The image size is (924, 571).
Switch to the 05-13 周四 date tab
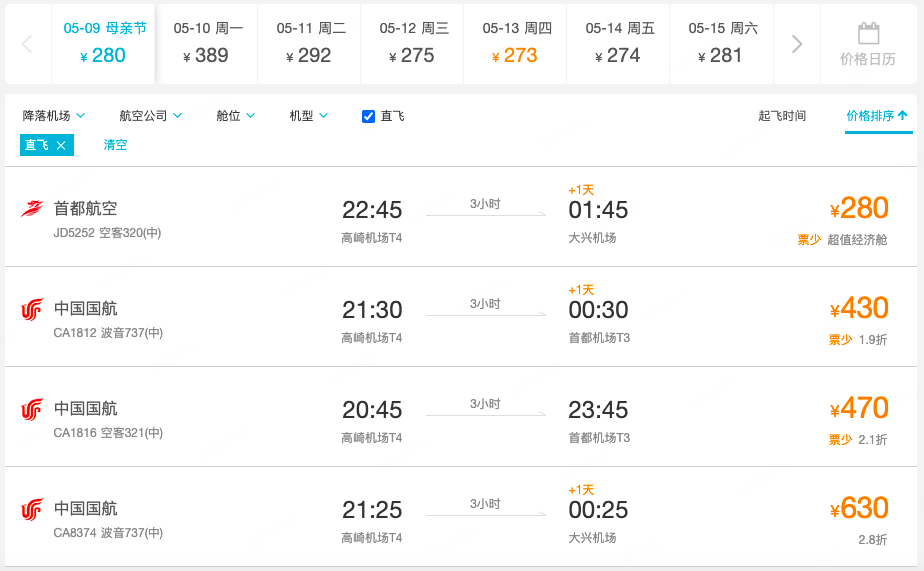tap(516, 44)
